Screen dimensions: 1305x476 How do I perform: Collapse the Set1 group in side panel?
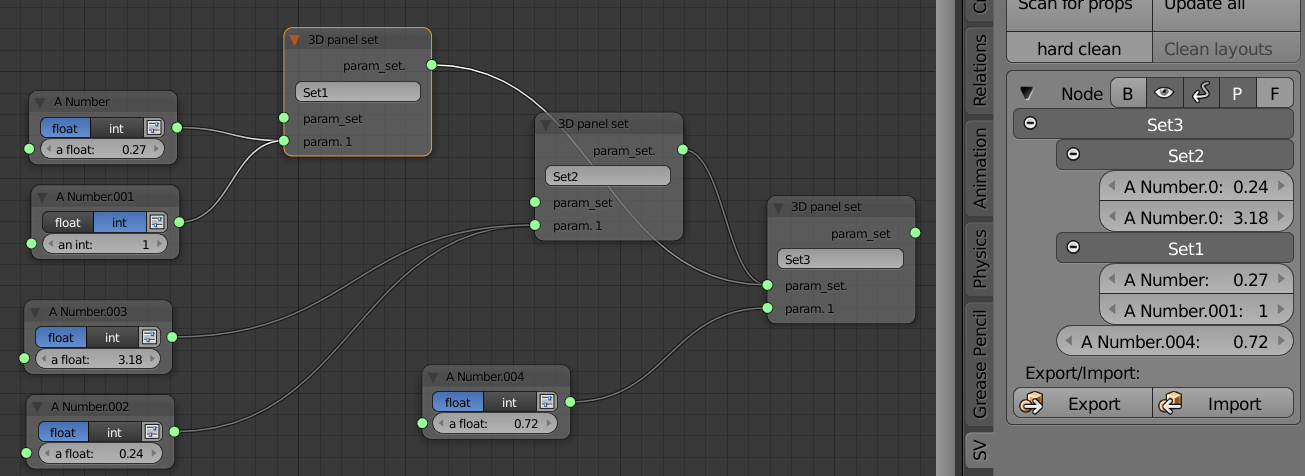click(x=1073, y=247)
